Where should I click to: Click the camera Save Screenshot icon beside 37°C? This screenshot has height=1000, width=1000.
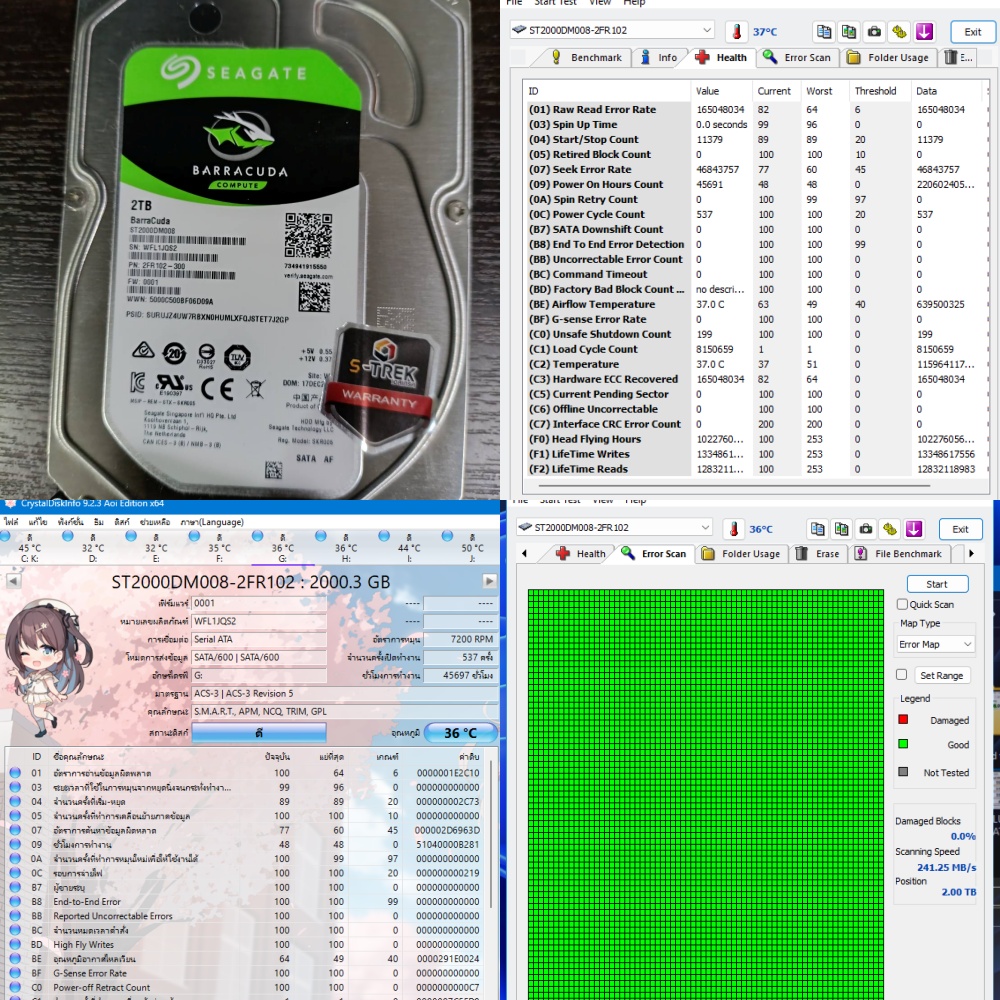pos(874,31)
